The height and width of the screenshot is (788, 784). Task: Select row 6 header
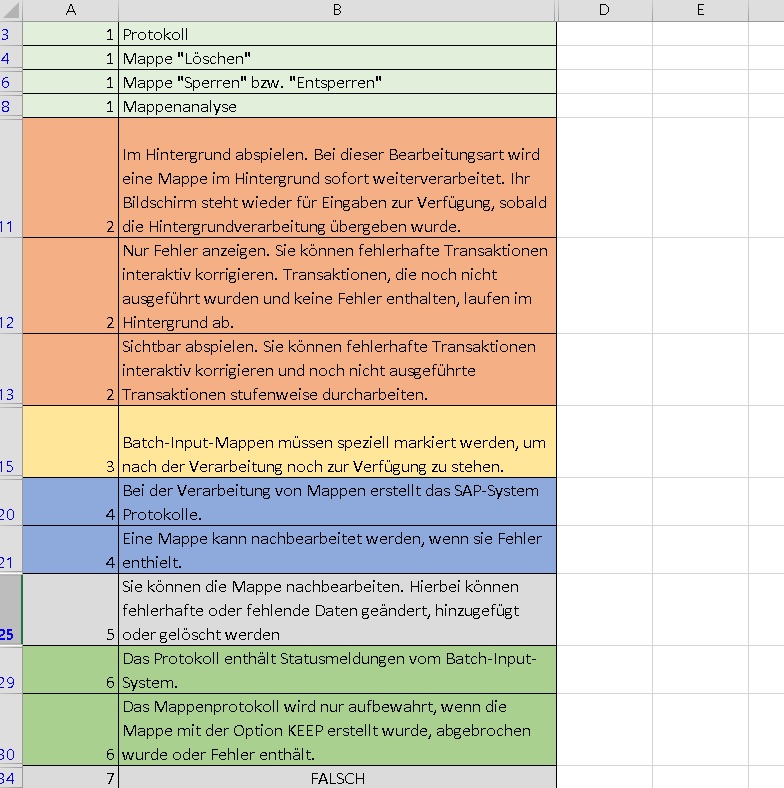pos(11,82)
